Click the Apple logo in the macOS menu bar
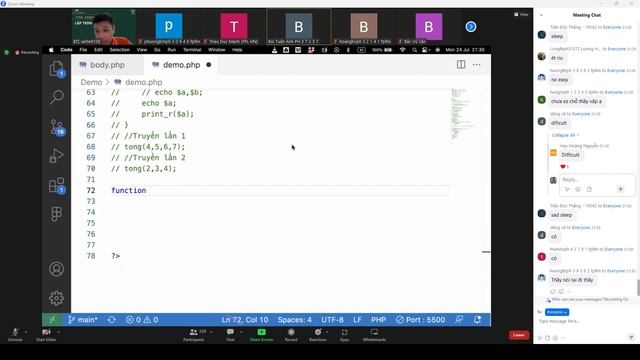The width and height of the screenshot is (640, 360). 51,50
